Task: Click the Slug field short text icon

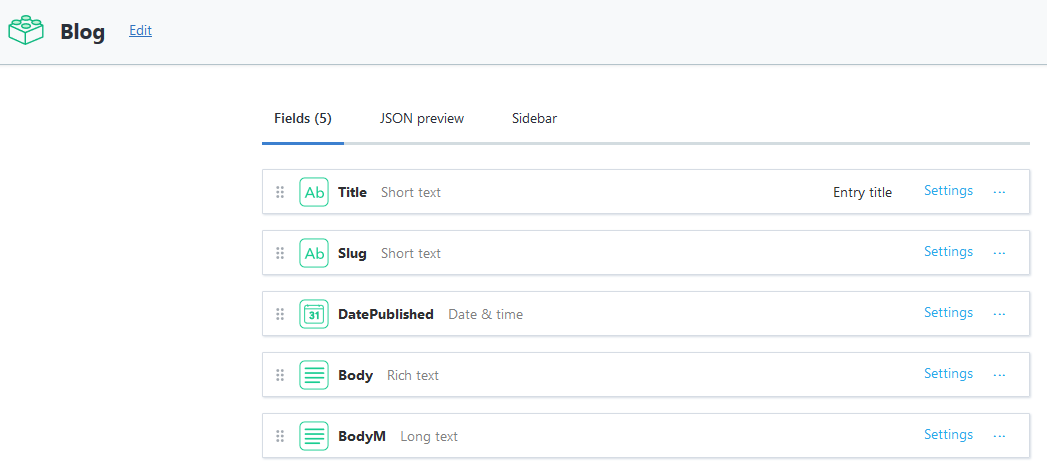Action: 314,253
